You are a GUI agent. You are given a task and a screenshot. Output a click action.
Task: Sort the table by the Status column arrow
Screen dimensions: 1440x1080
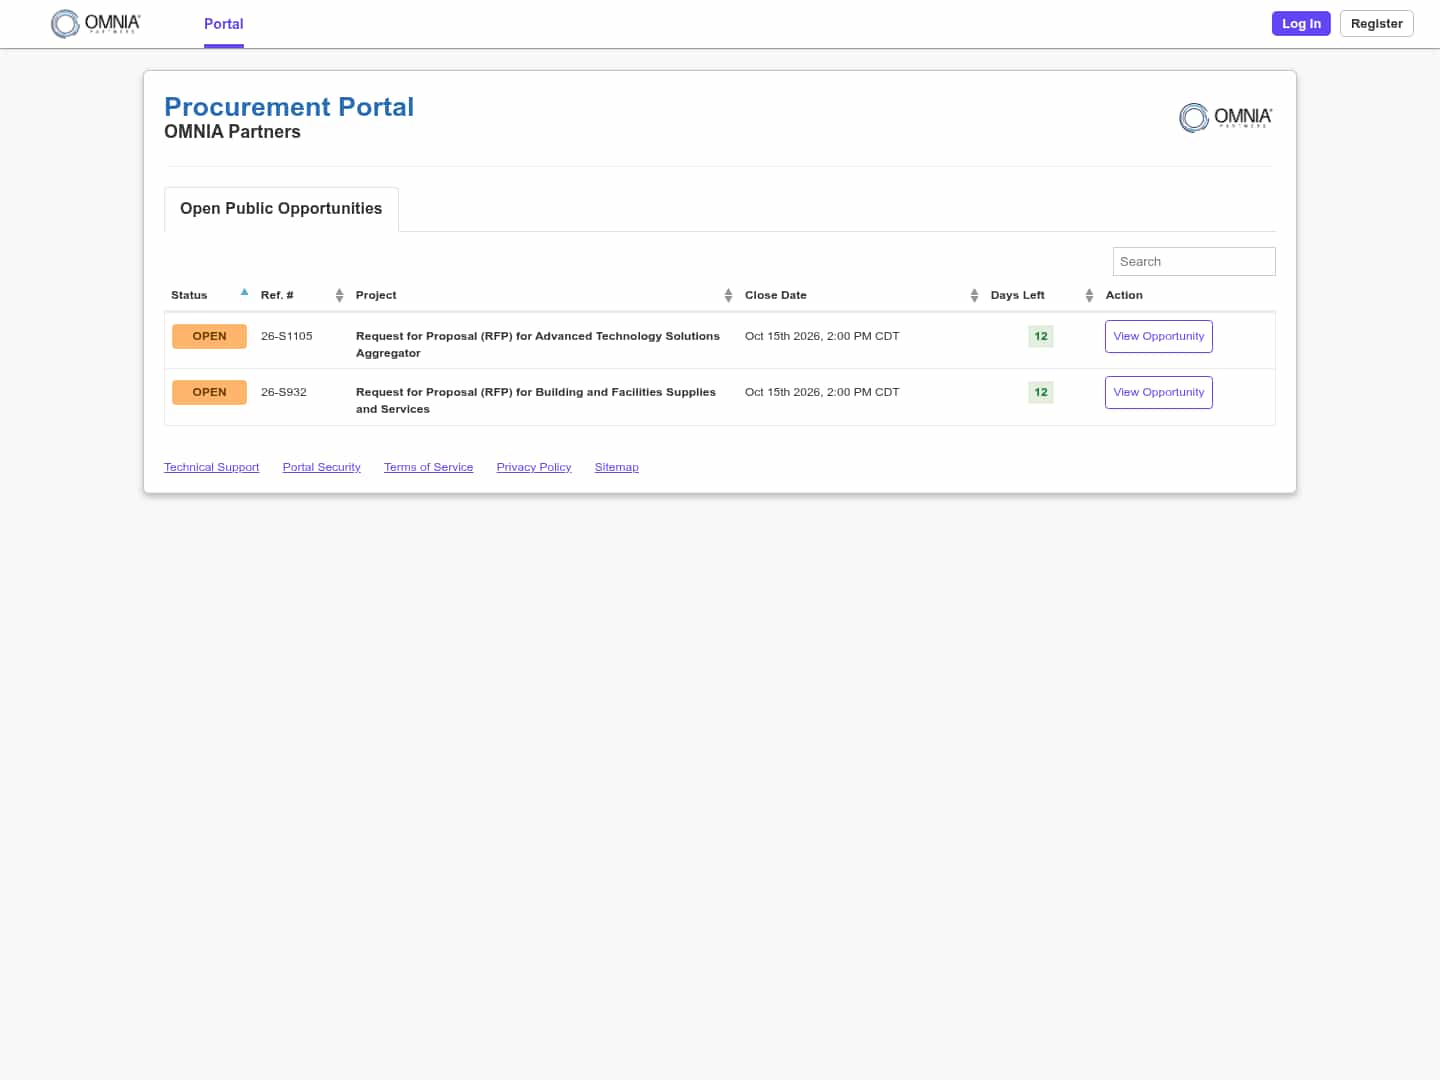pos(244,293)
